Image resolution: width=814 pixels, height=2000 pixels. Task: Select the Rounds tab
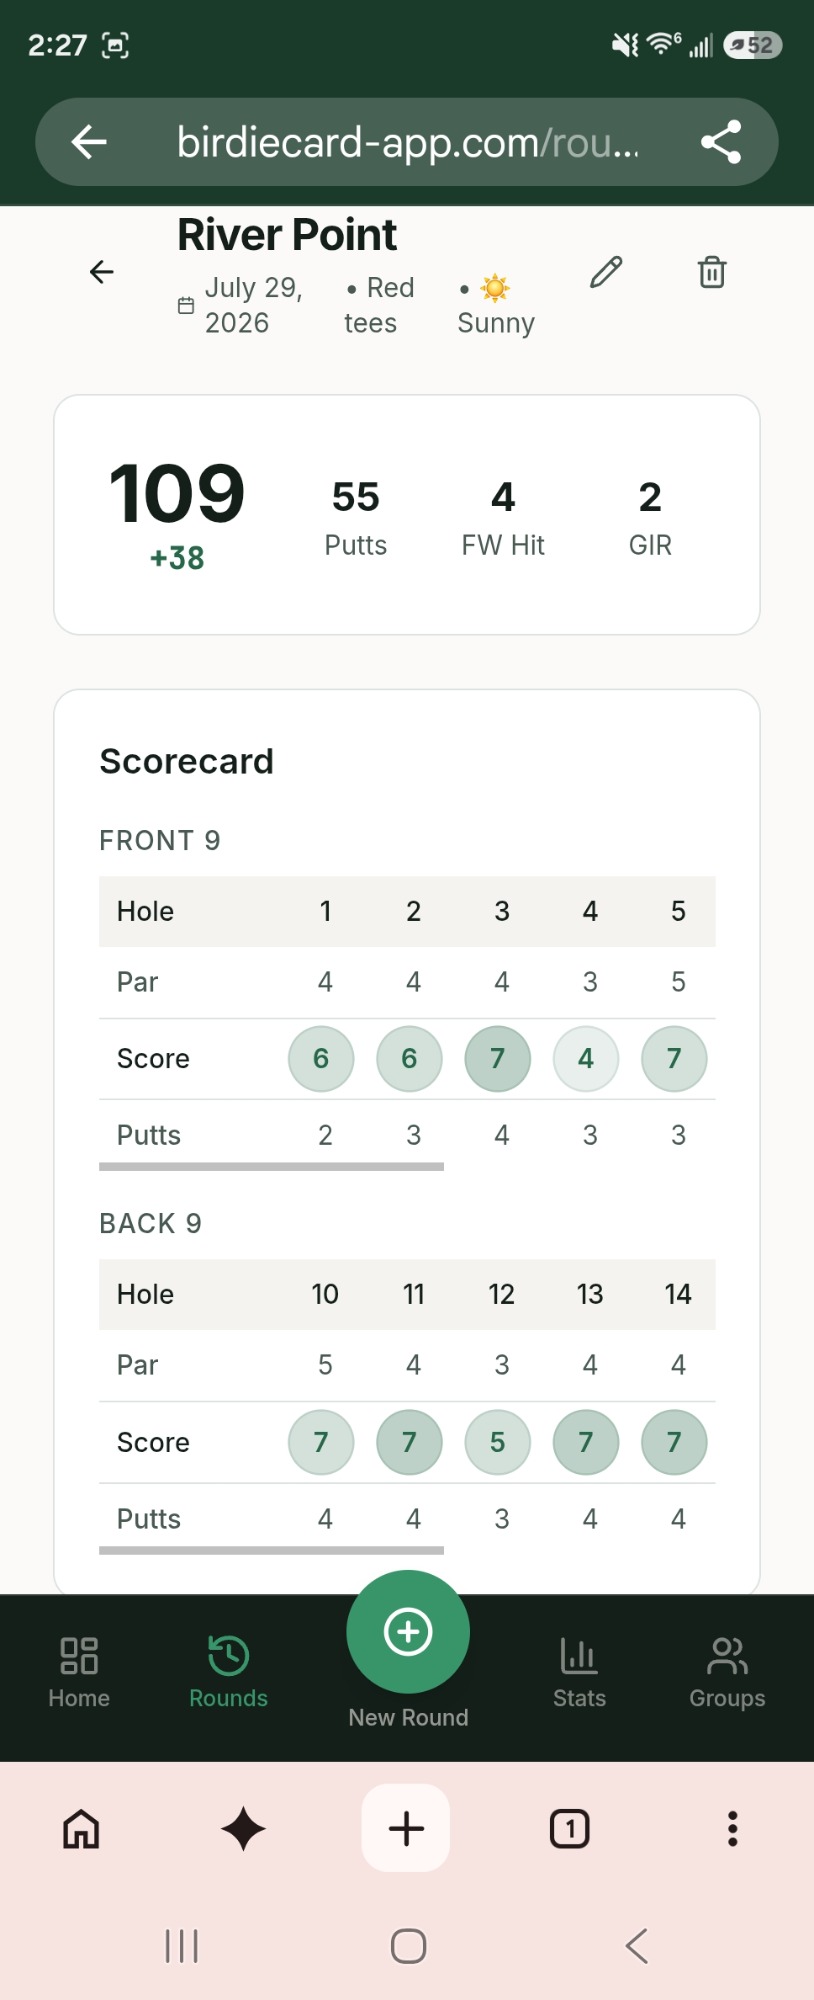pyautogui.click(x=228, y=1672)
